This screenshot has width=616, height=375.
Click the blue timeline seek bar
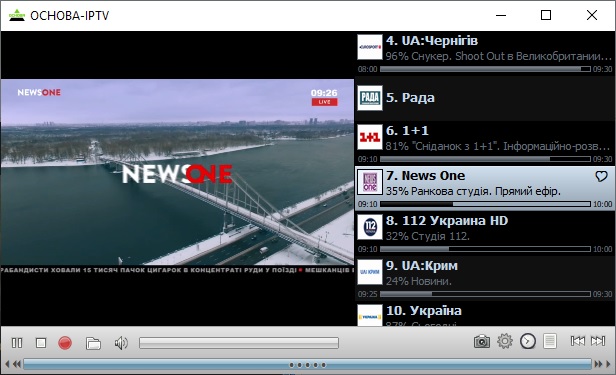(x=307, y=364)
